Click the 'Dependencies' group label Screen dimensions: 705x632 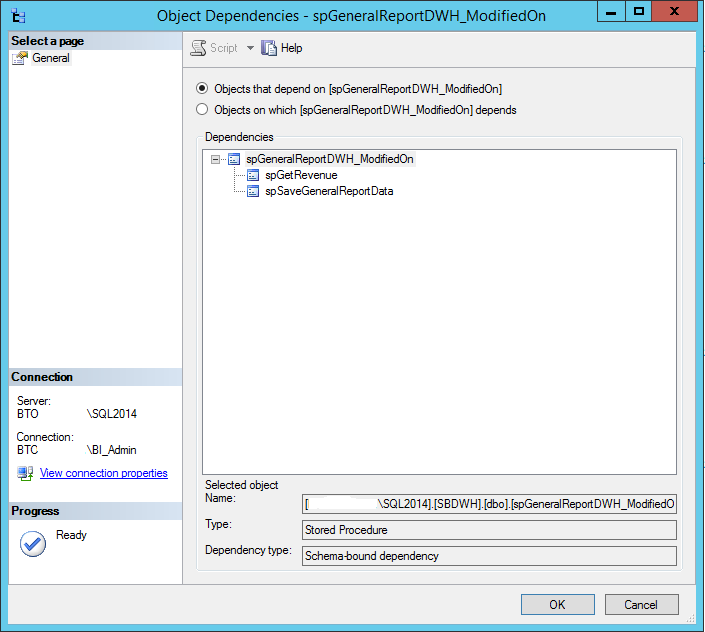(x=239, y=137)
